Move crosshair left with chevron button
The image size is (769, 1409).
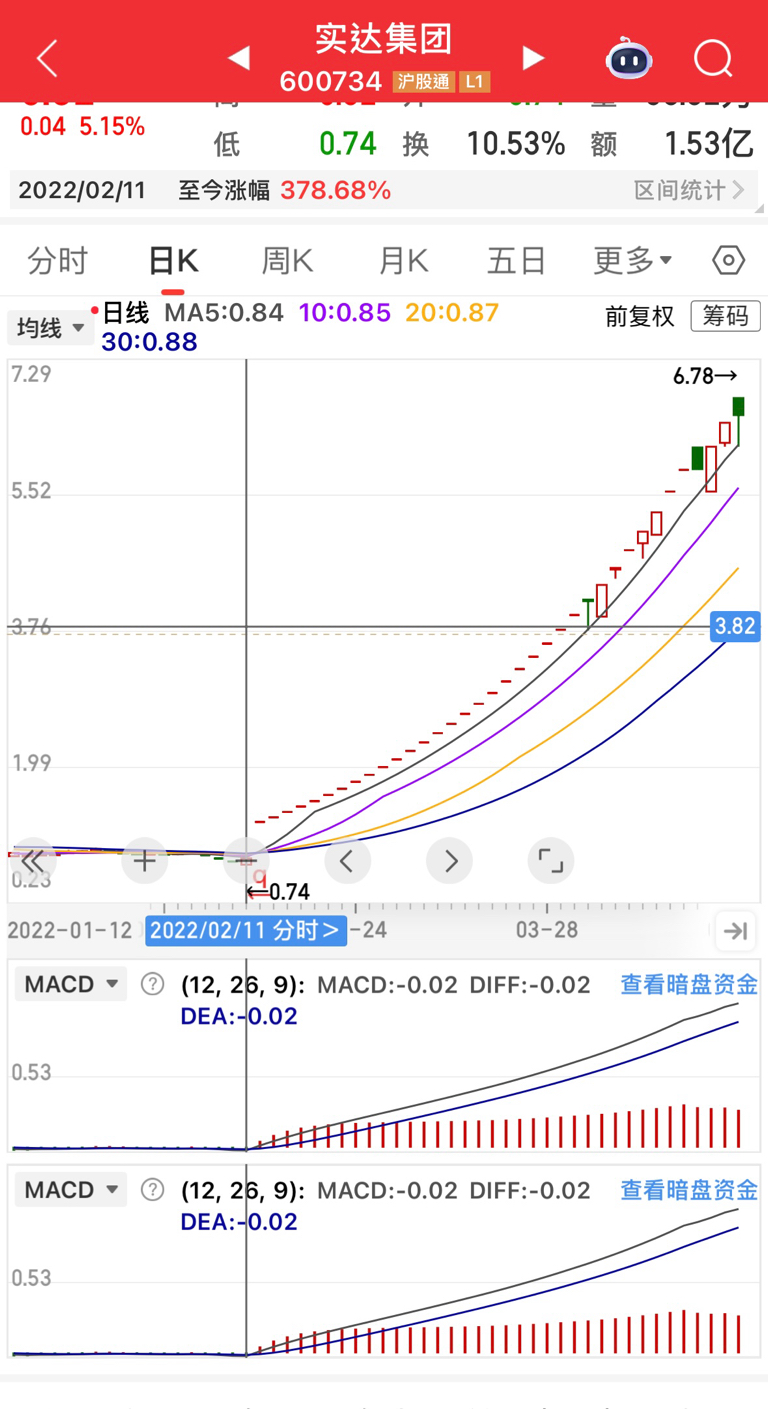[347, 861]
